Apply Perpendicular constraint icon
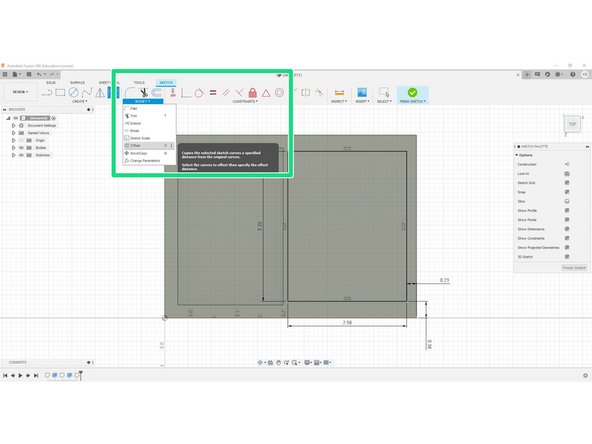This screenshot has height=444, width=592. 239,92
